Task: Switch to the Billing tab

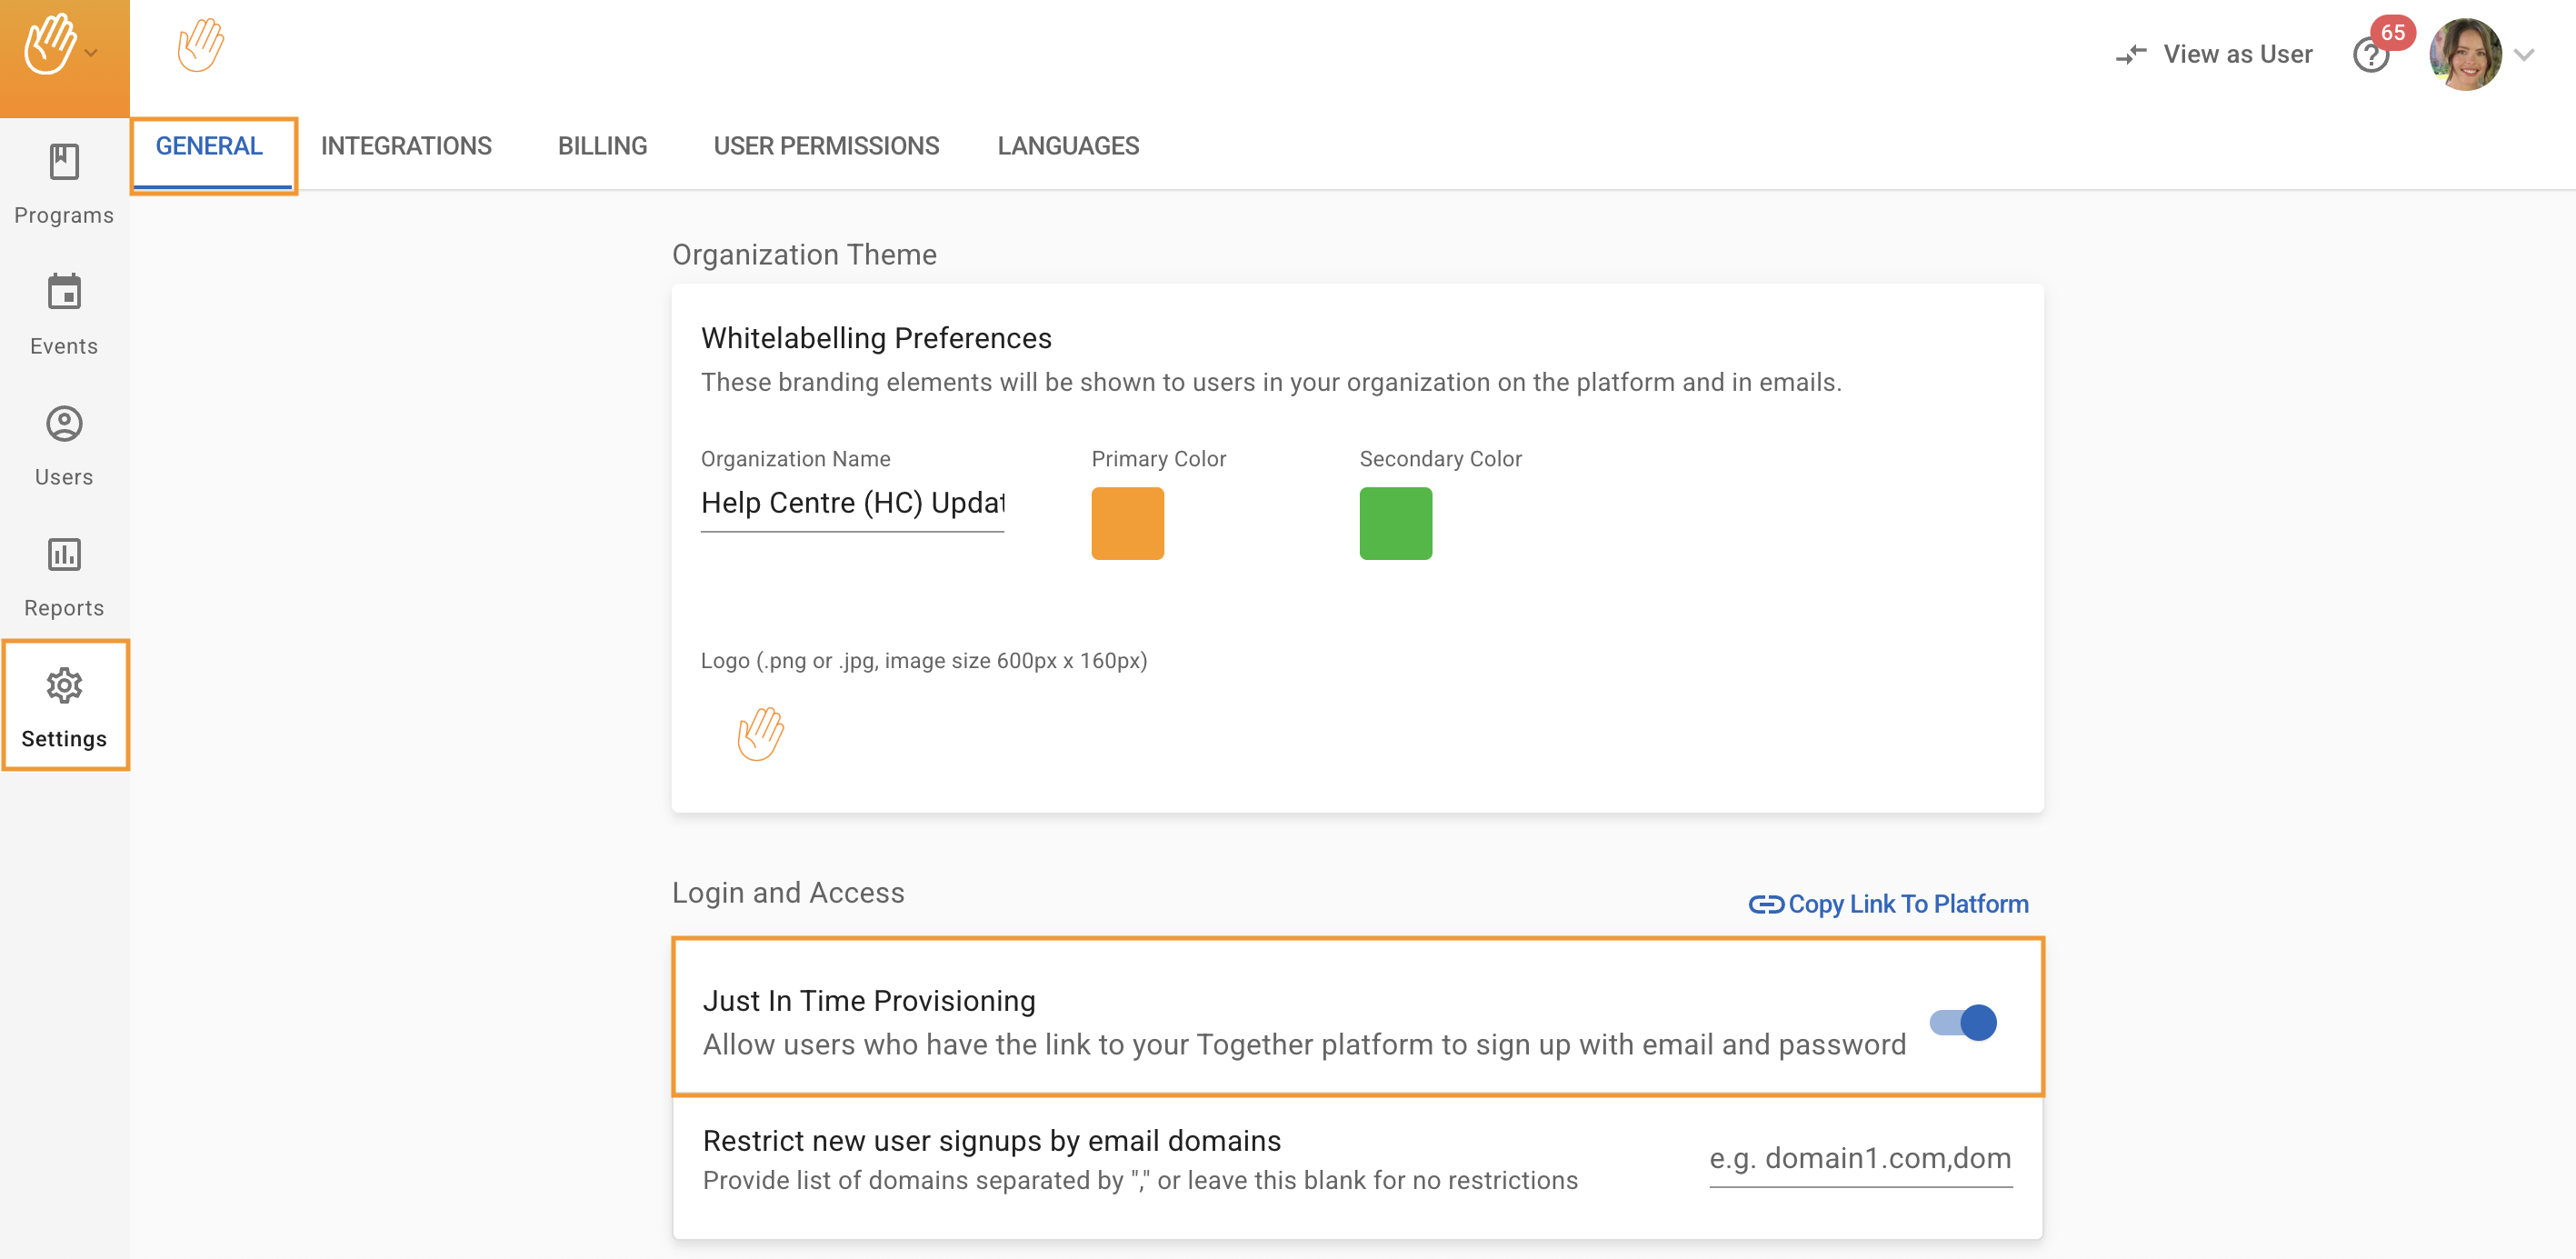Action: pos(602,146)
